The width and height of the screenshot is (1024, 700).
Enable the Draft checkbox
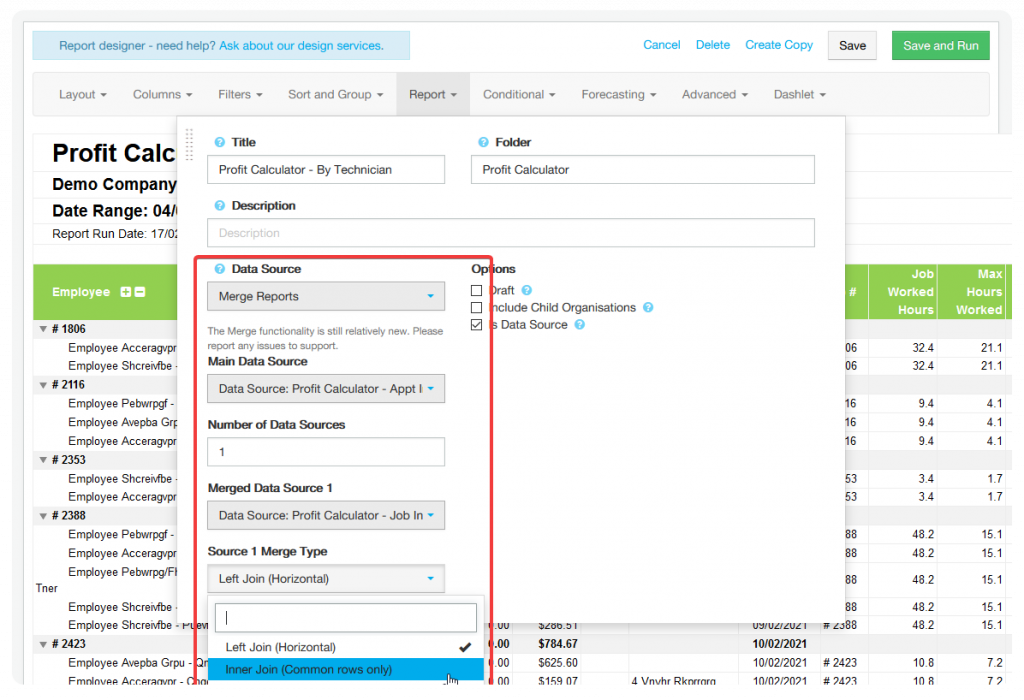477,290
